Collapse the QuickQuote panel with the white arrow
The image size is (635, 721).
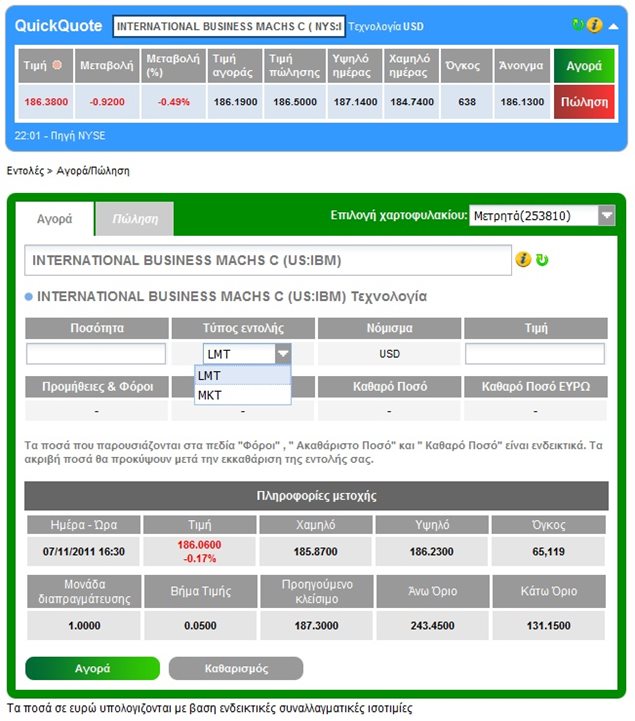tap(613, 27)
